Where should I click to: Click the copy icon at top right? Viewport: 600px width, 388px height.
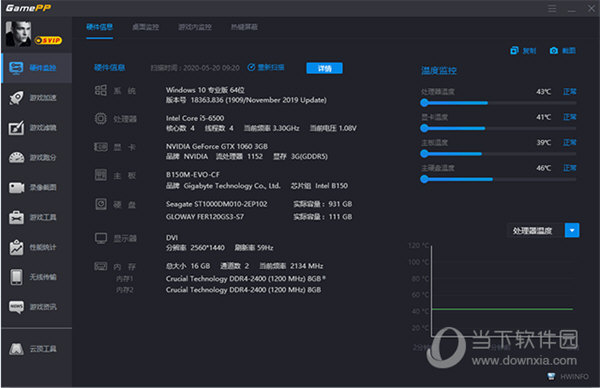tap(514, 51)
